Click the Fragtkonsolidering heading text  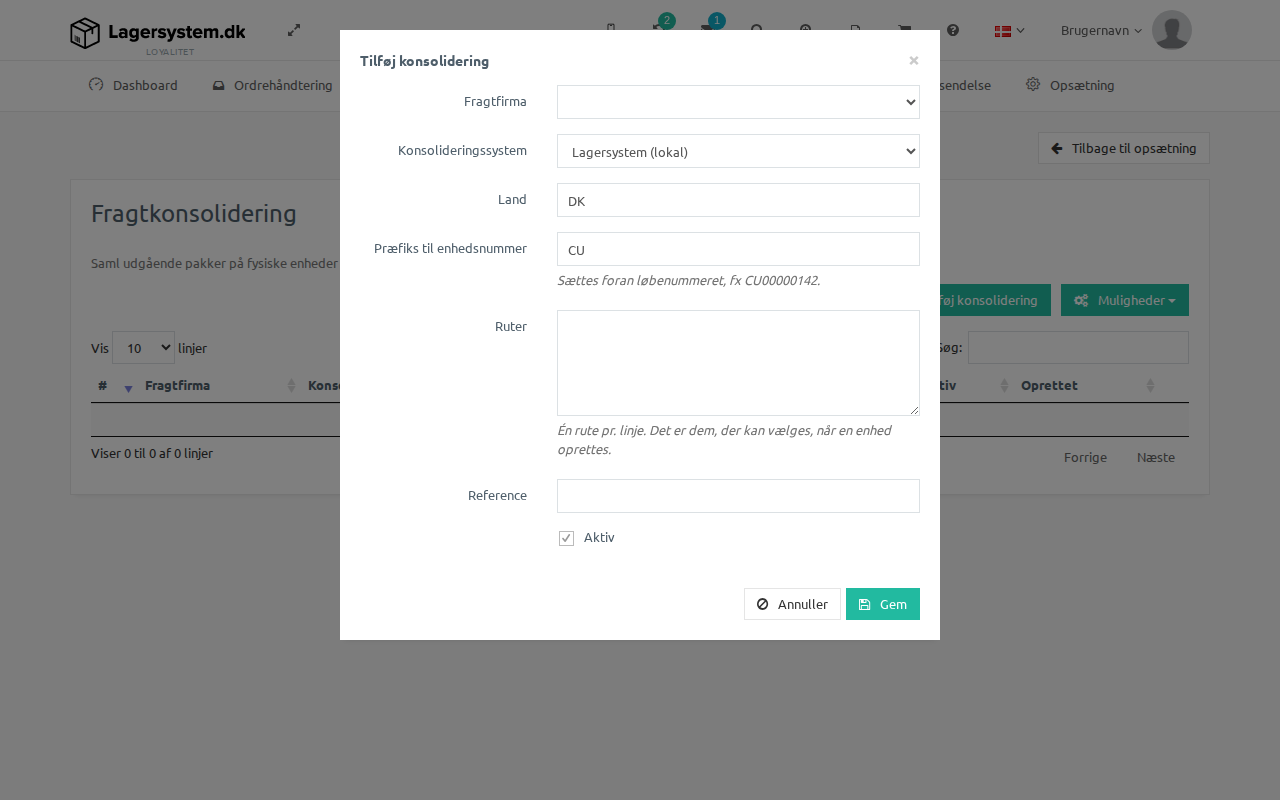[x=194, y=214]
